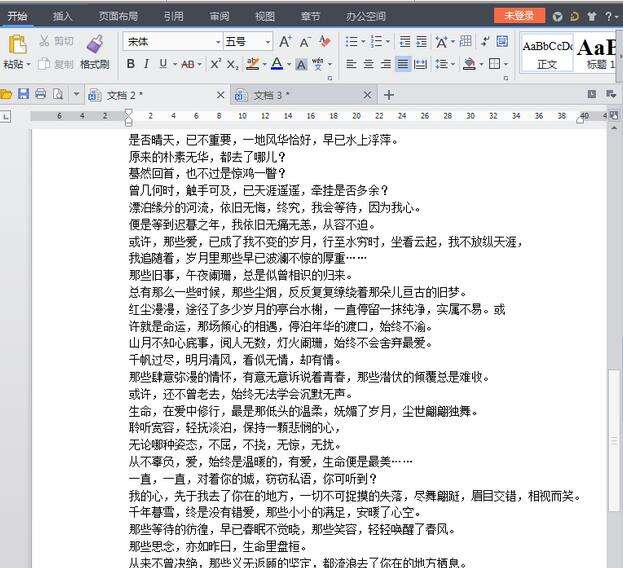Expand the quick access toolbar dropdown arrow
Viewport: 623px width, 568px height.
pyautogui.click(x=76, y=94)
